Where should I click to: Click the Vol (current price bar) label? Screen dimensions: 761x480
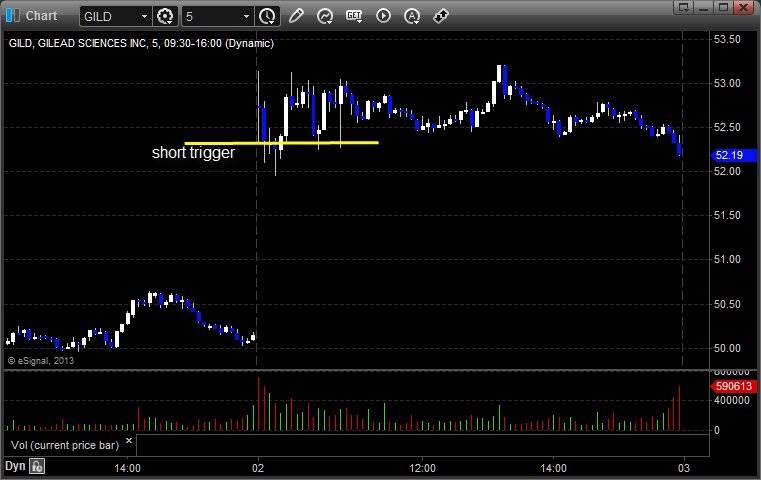coord(65,445)
